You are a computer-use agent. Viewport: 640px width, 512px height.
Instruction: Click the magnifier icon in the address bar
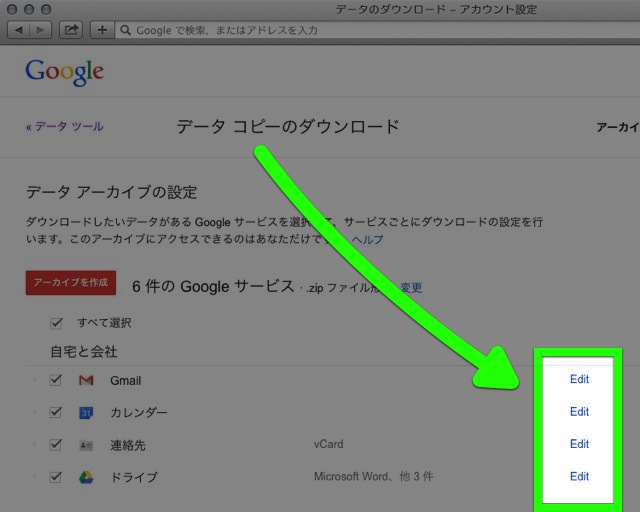126,30
